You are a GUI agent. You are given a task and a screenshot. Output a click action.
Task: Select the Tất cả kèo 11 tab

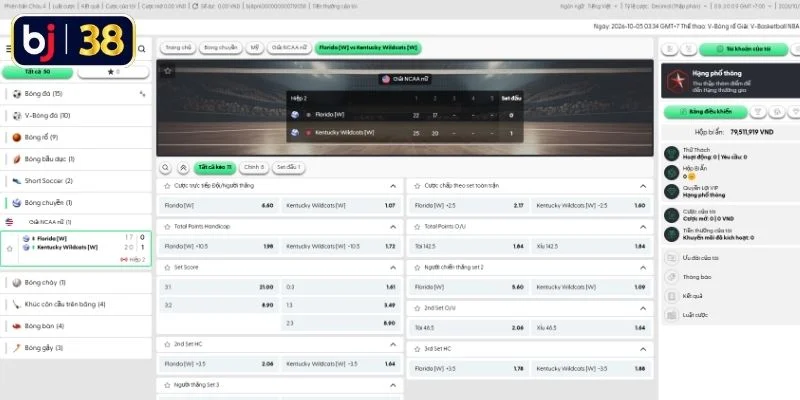(x=214, y=167)
